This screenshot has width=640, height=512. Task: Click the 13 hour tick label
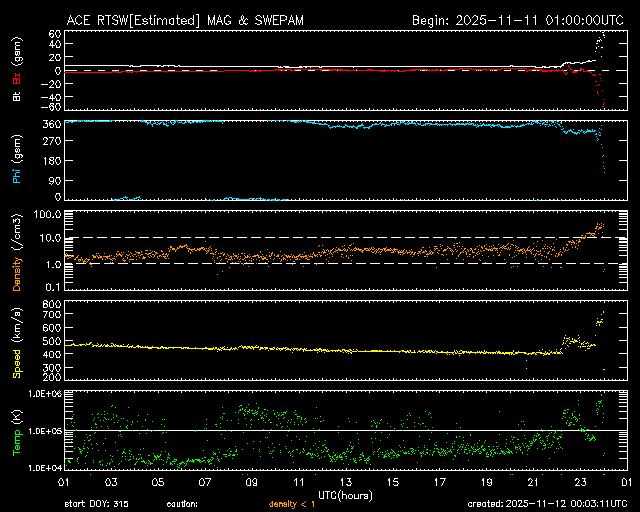[x=344, y=482]
